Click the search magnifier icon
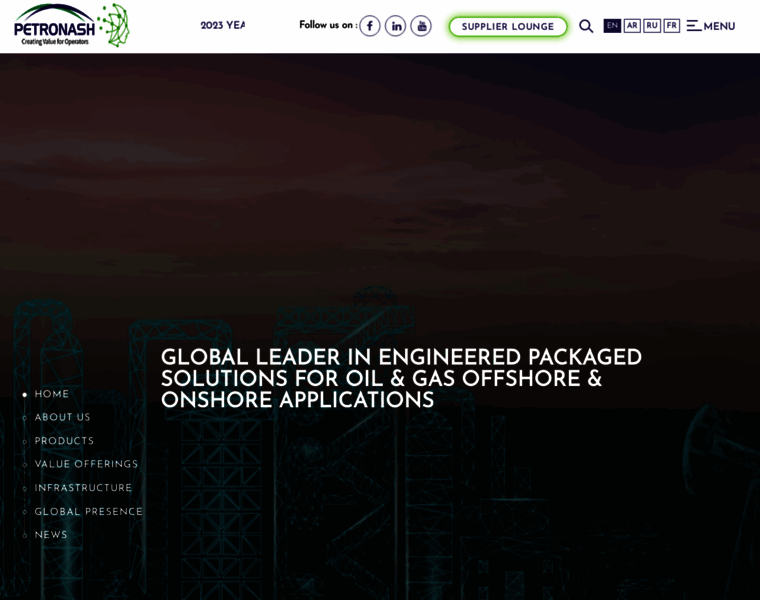Screen dimensions: 760x600 point(586,26)
